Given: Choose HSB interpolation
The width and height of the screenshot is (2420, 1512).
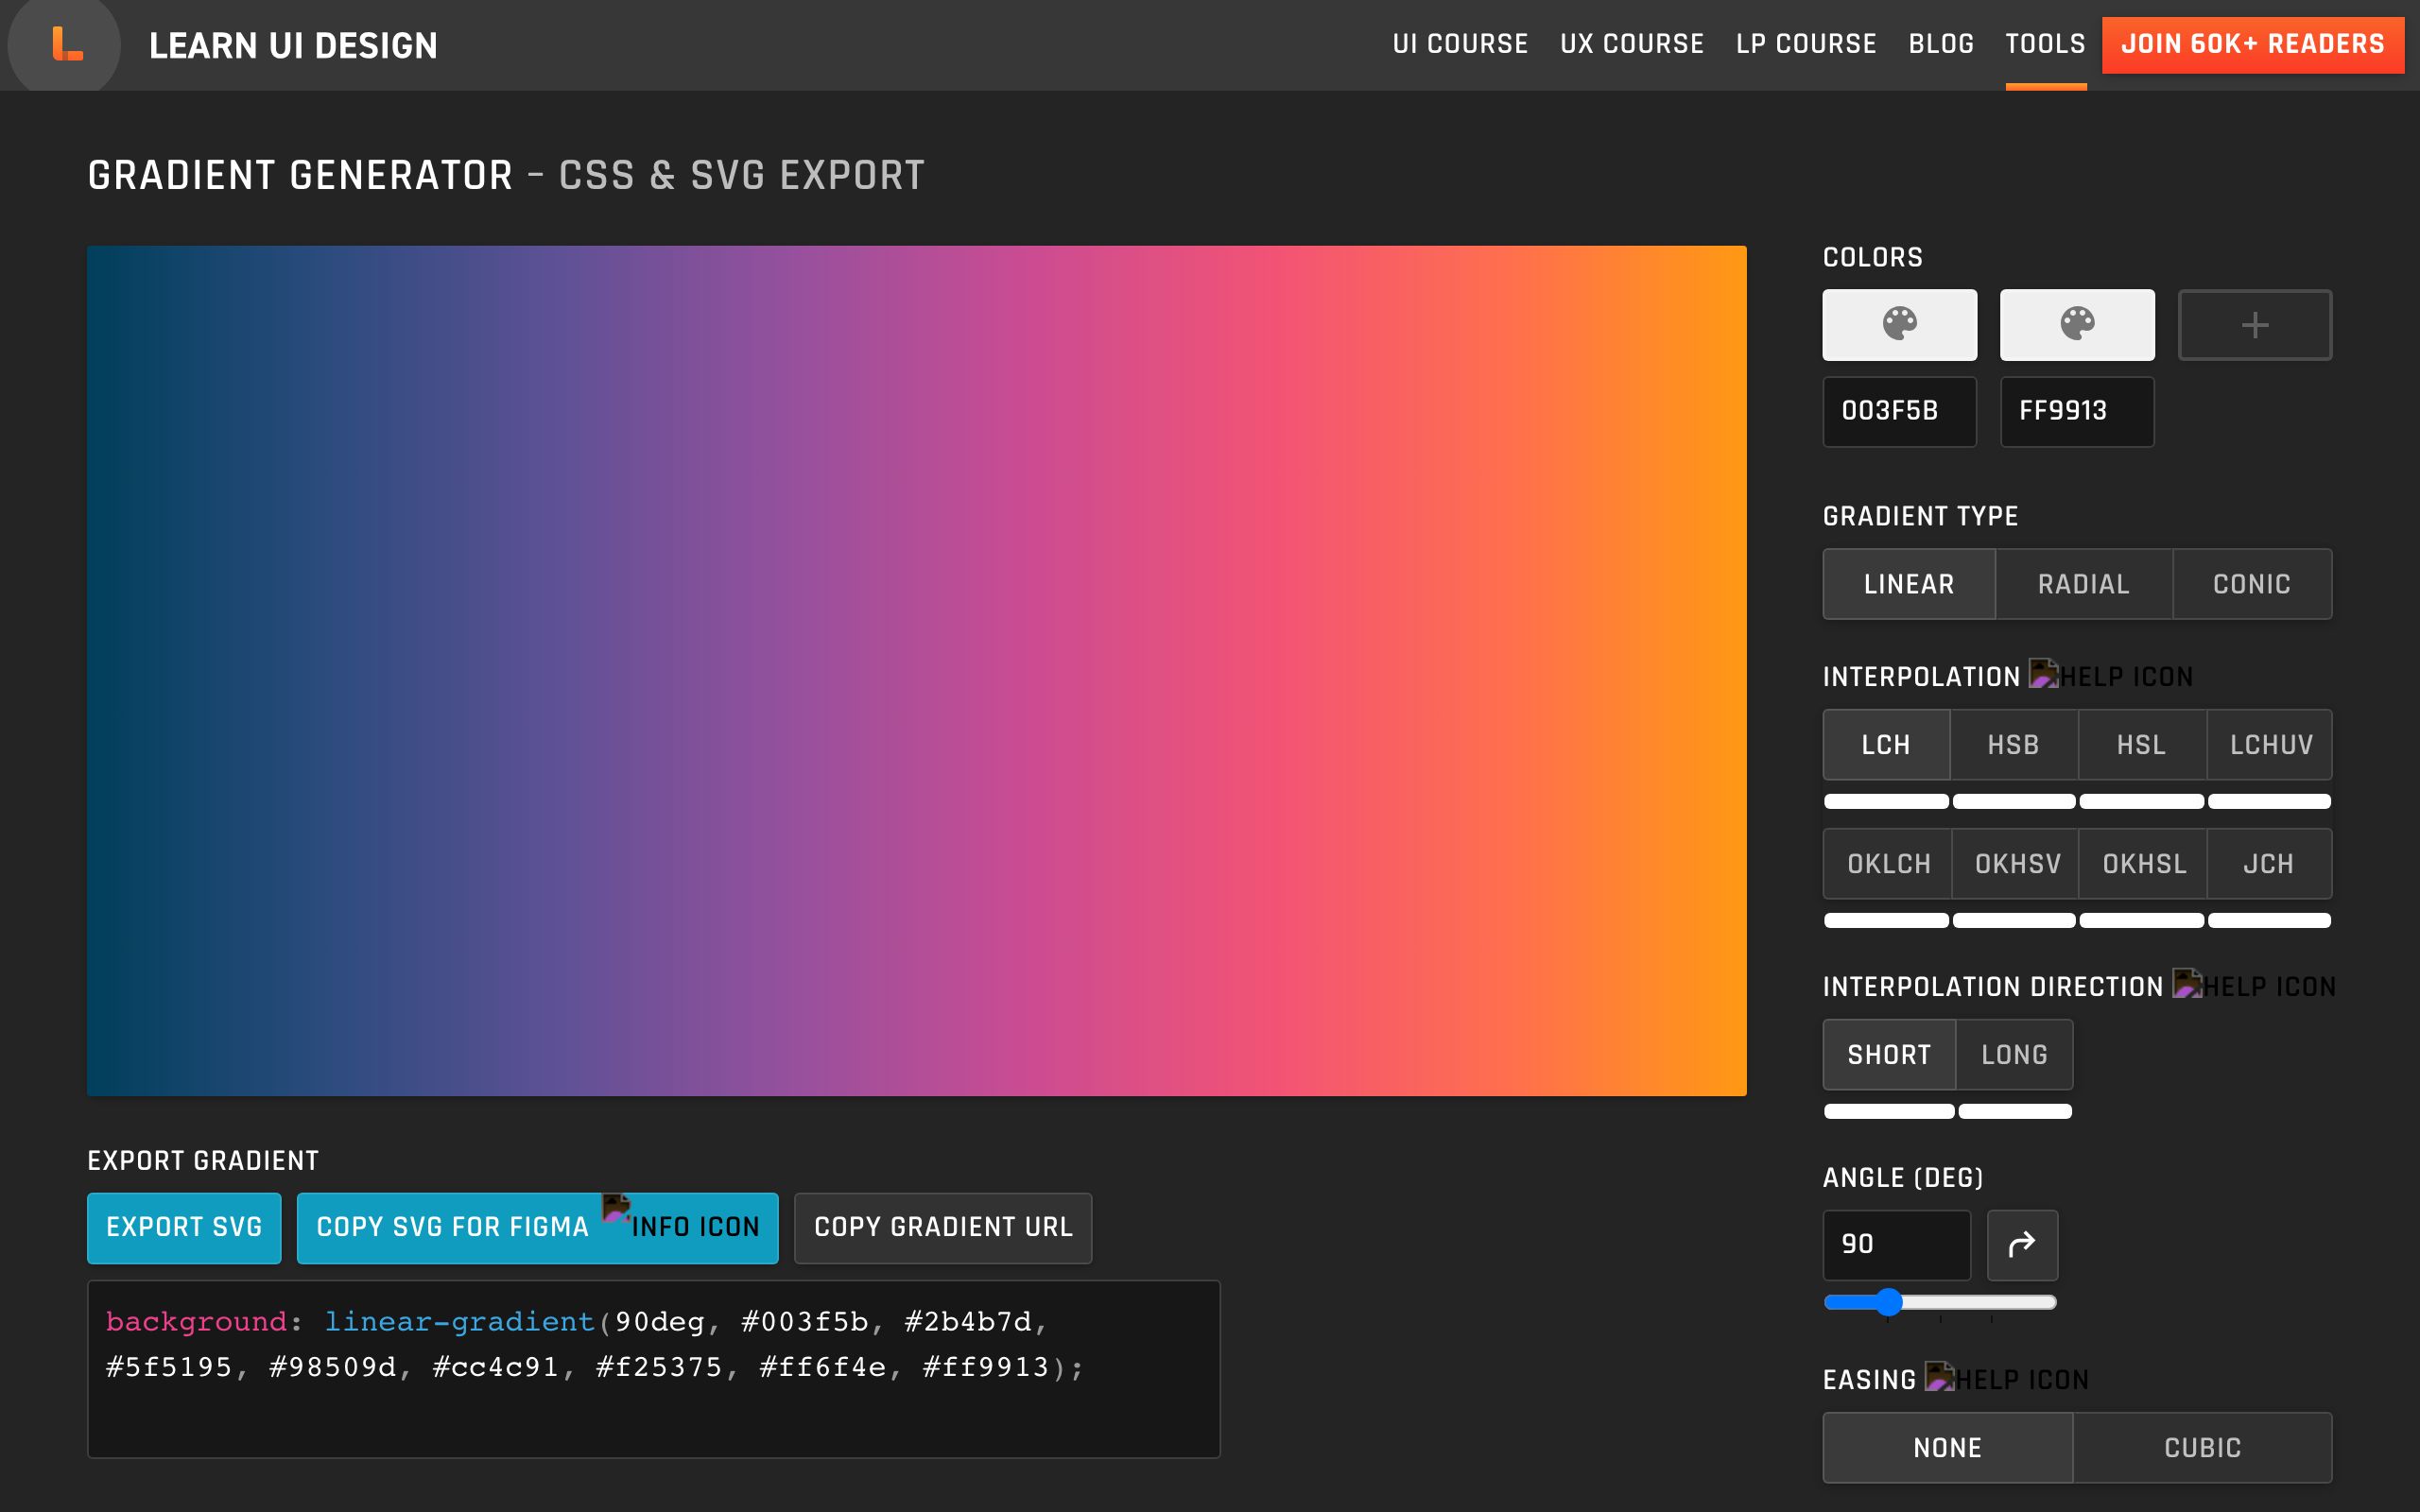Looking at the screenshot, I should coord(2013,745).
